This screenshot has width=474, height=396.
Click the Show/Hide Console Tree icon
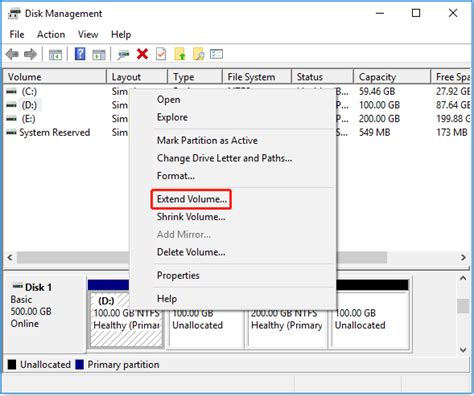pos(55,54)
